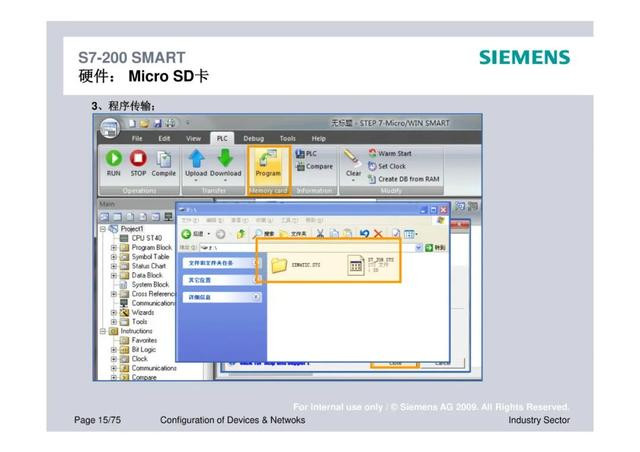Expand the Explorer details panel
This screenshot has height=452, width=640.
click(x=256, y=297)
